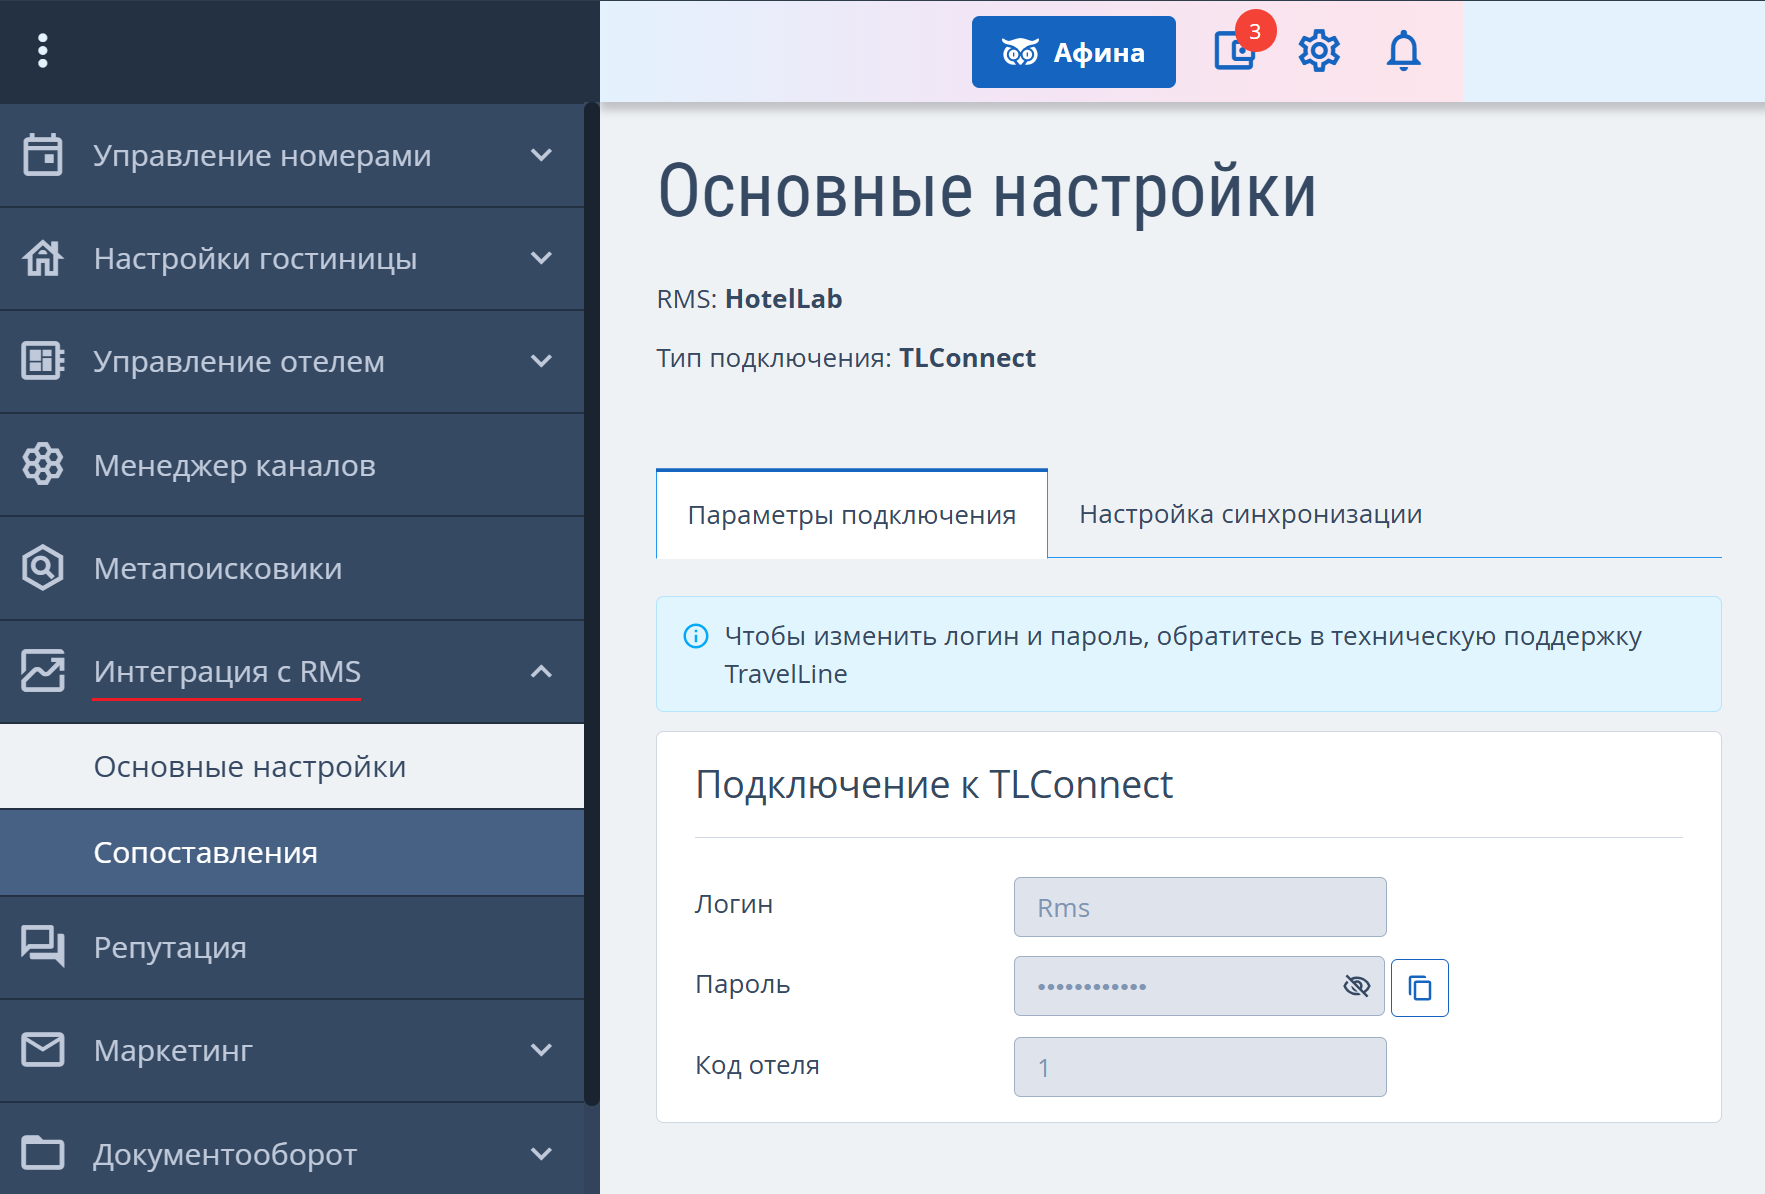Click the Логин input field
Viewport: 1765px width, 1194px height.
(x=1200, y=907)
